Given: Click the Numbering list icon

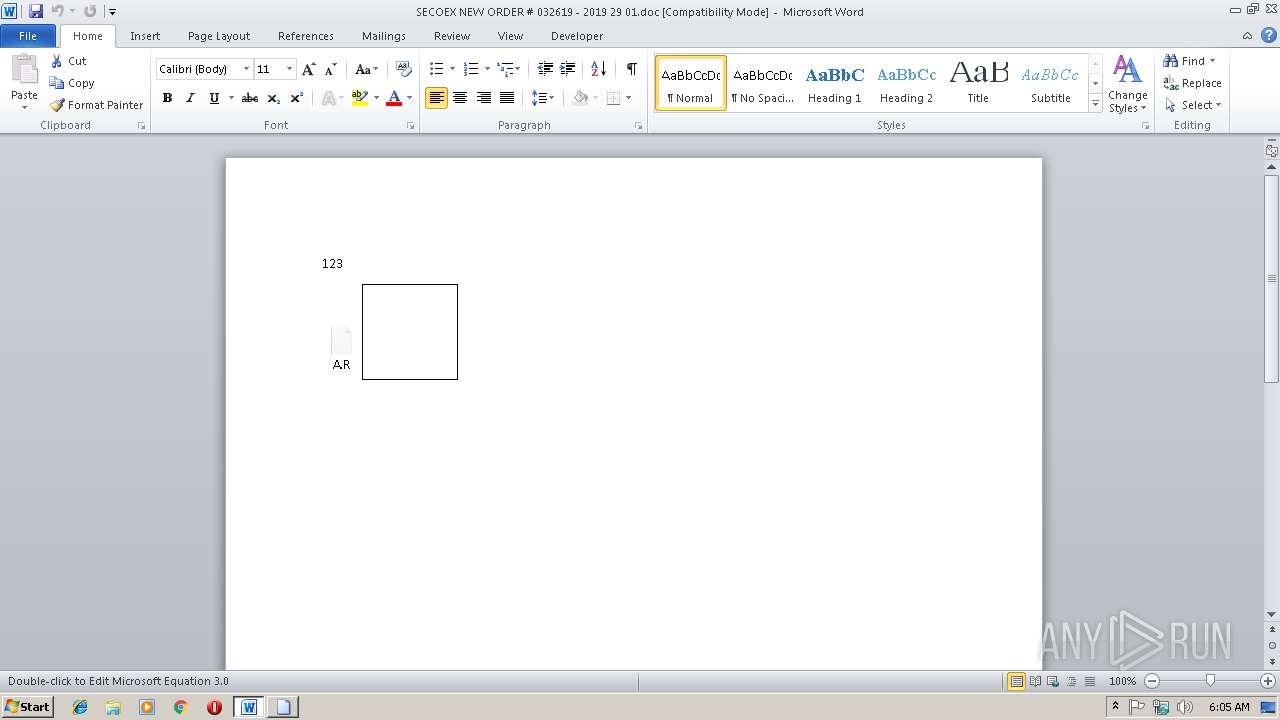Looking at the screenshot, I should tap(471, 69).
